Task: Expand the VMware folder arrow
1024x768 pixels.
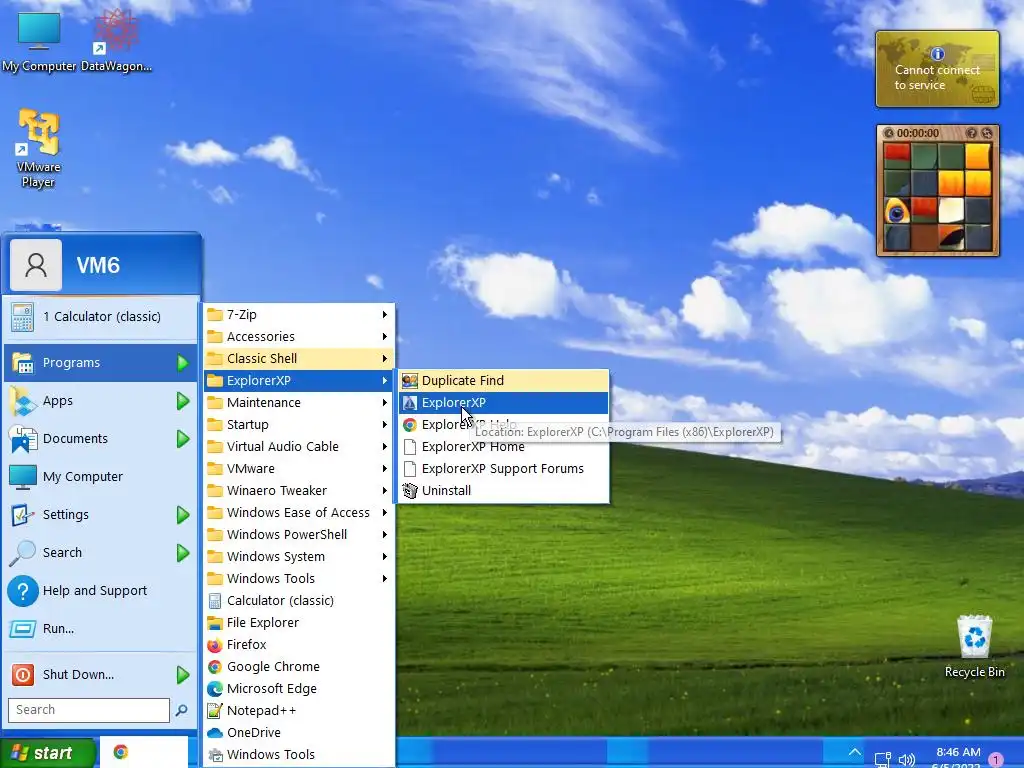Action: click(385, 468)
